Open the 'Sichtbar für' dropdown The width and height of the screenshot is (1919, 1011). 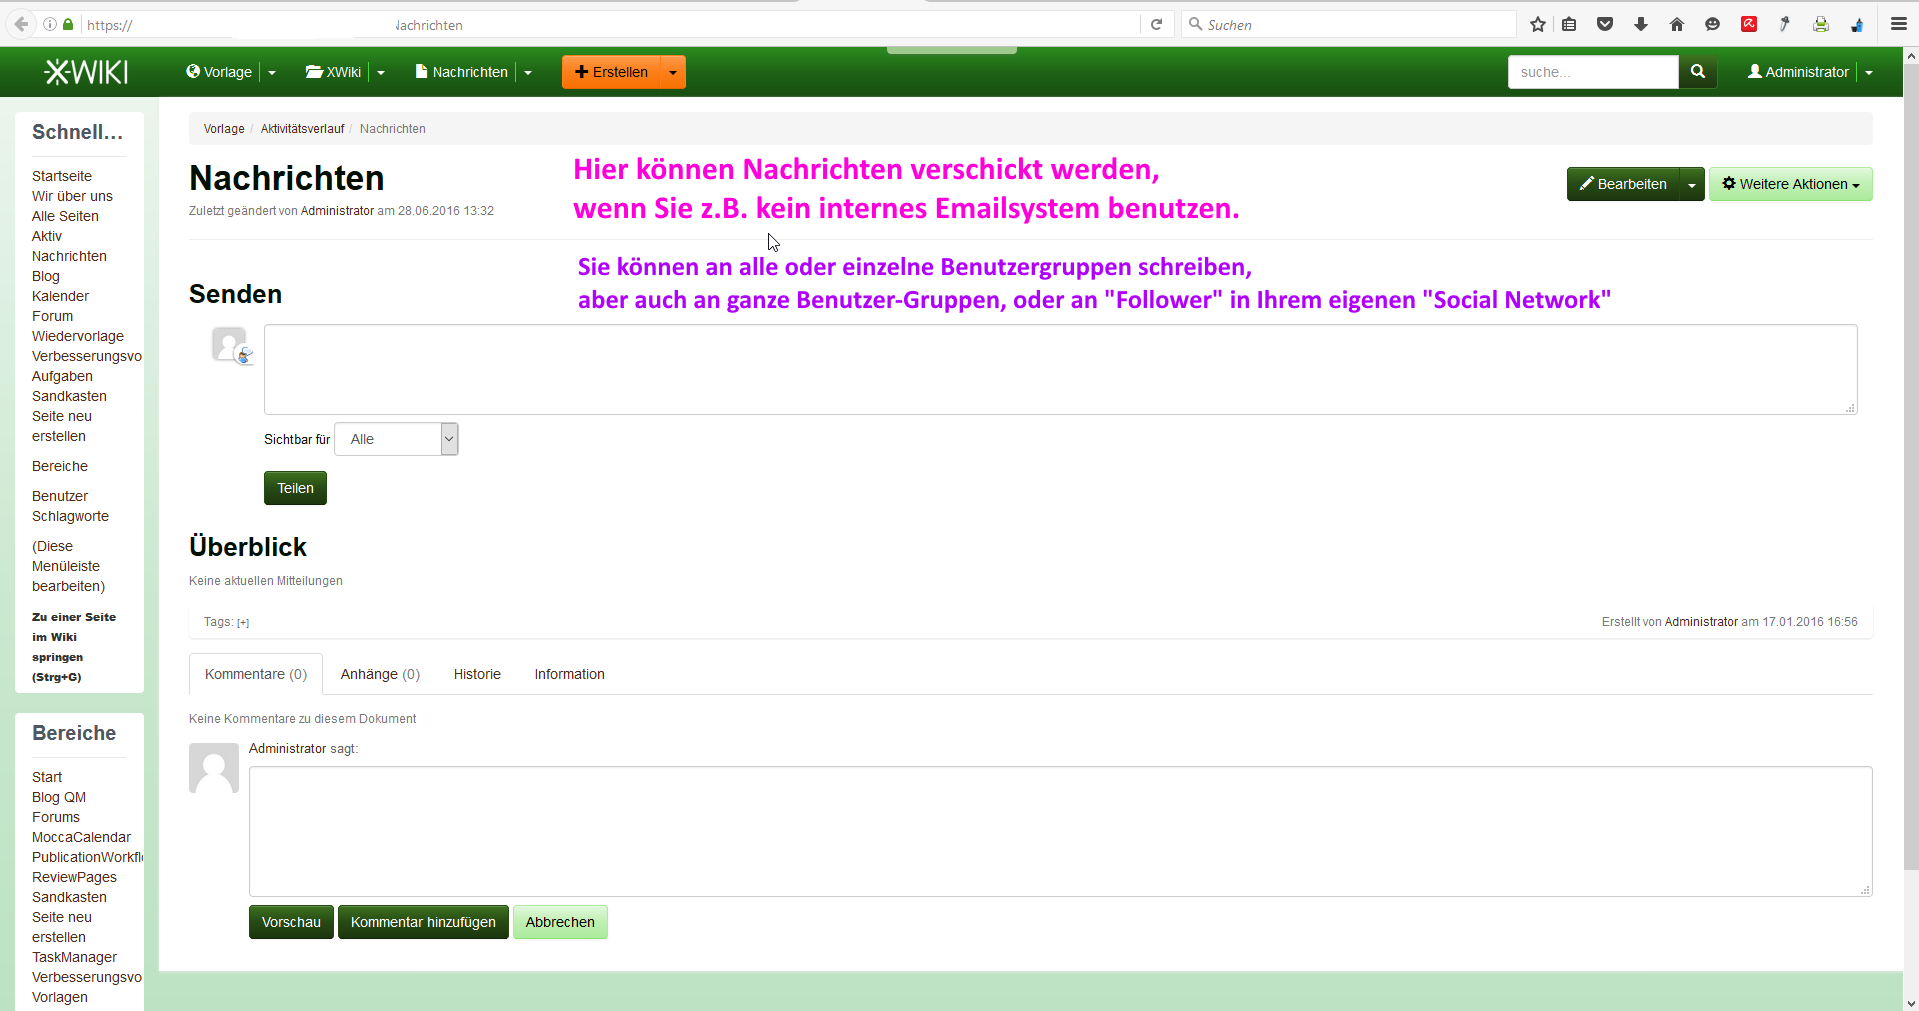pos(396,439)
